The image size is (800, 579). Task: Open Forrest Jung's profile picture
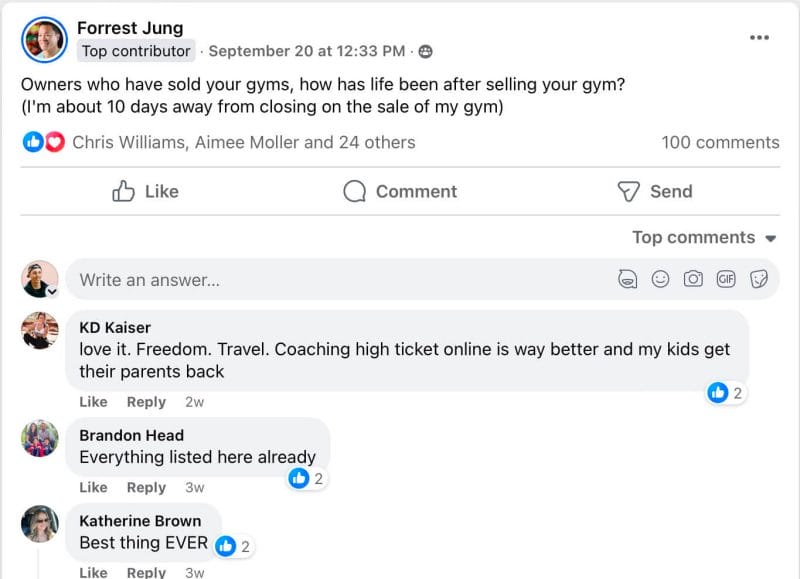44,40
